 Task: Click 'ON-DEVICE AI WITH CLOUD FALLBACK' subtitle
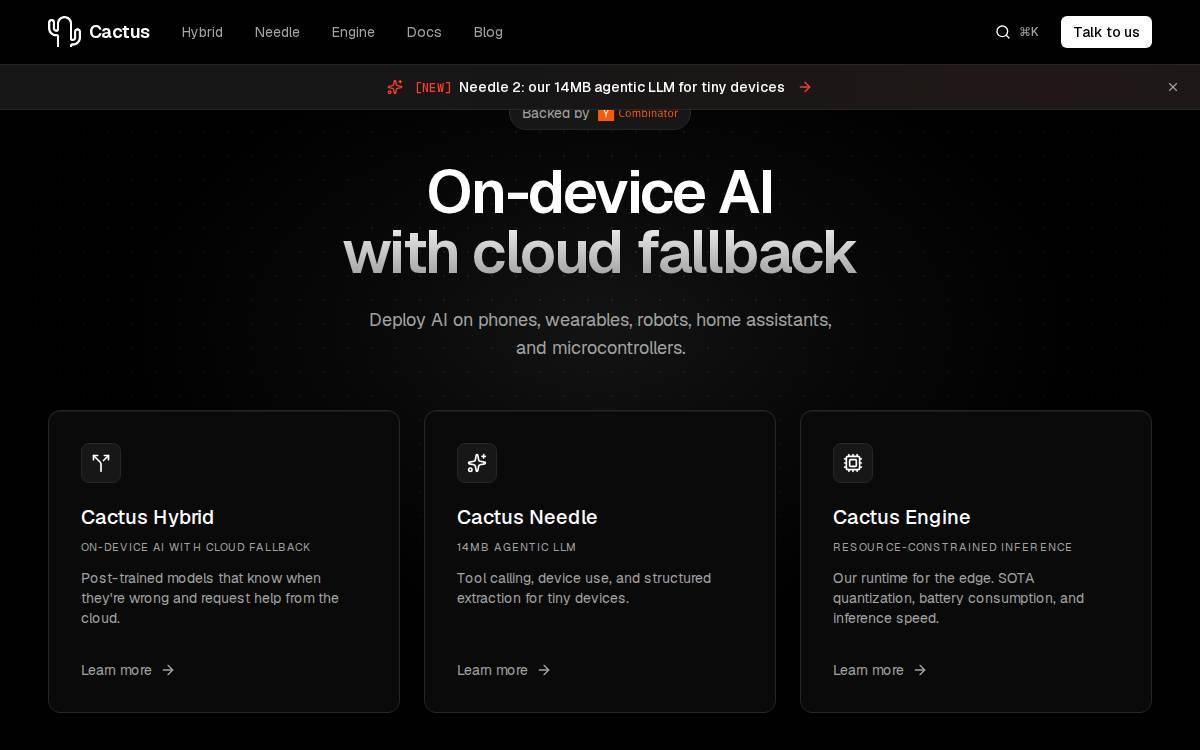point(196,547)
